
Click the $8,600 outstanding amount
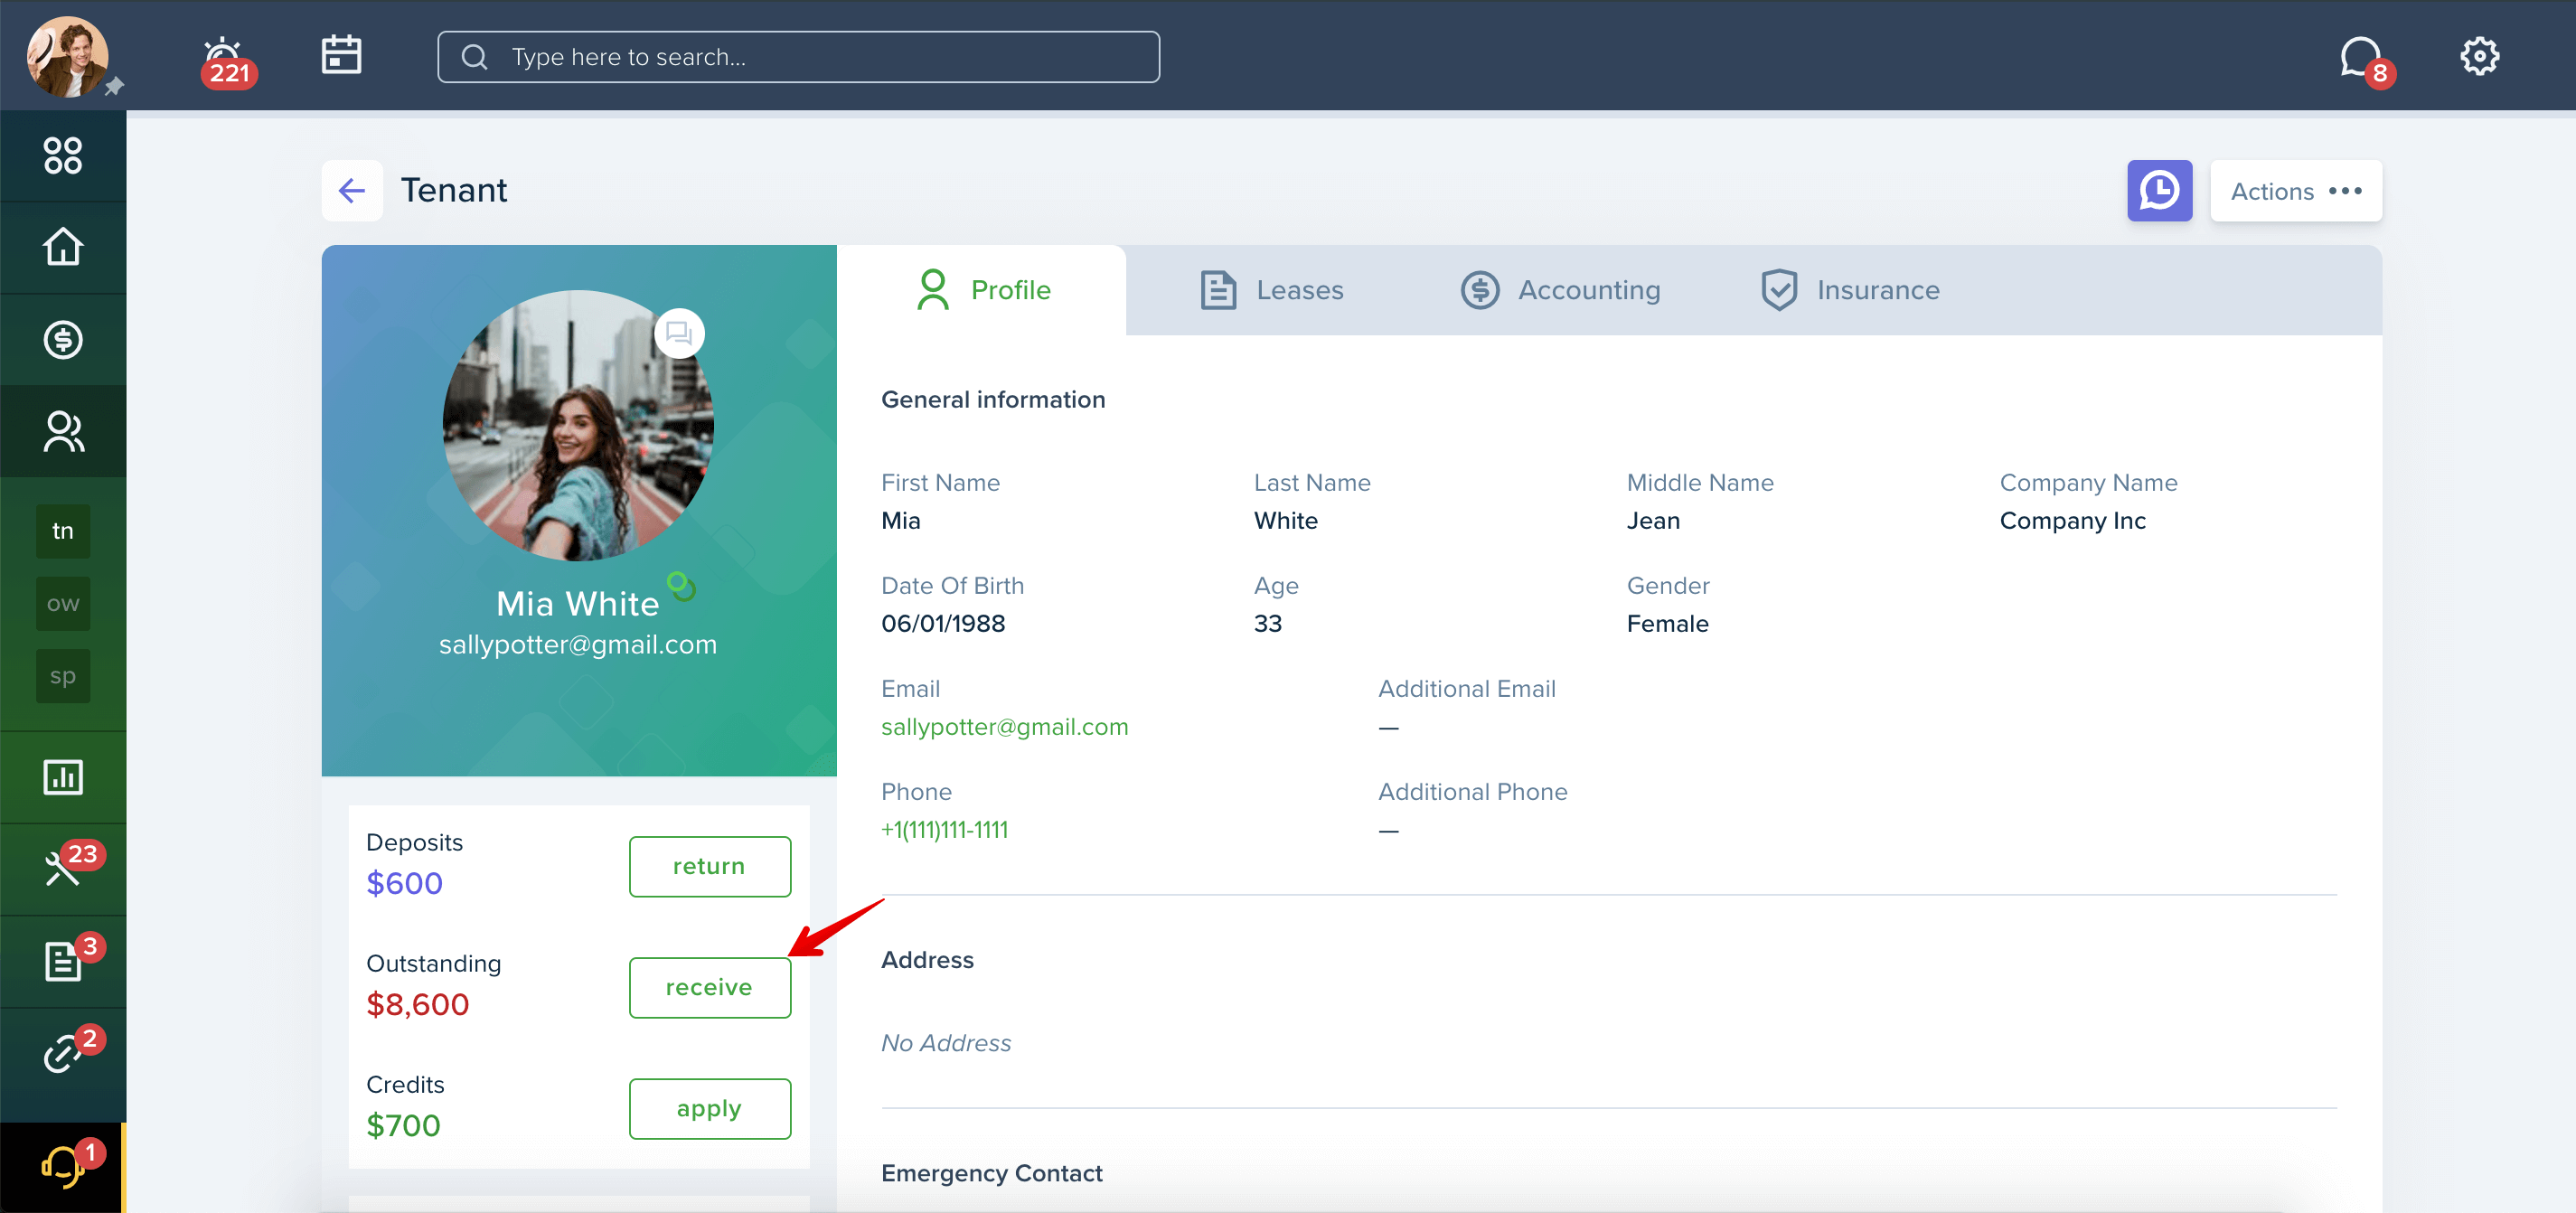click(x=417, y=1004)
